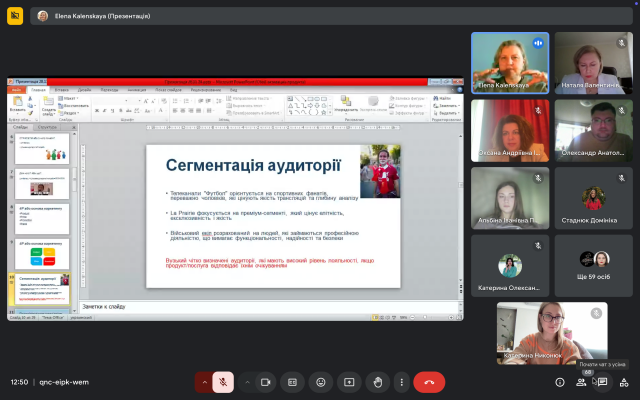Click the meeting code qnc-eipk-wem

coord(62,382)
